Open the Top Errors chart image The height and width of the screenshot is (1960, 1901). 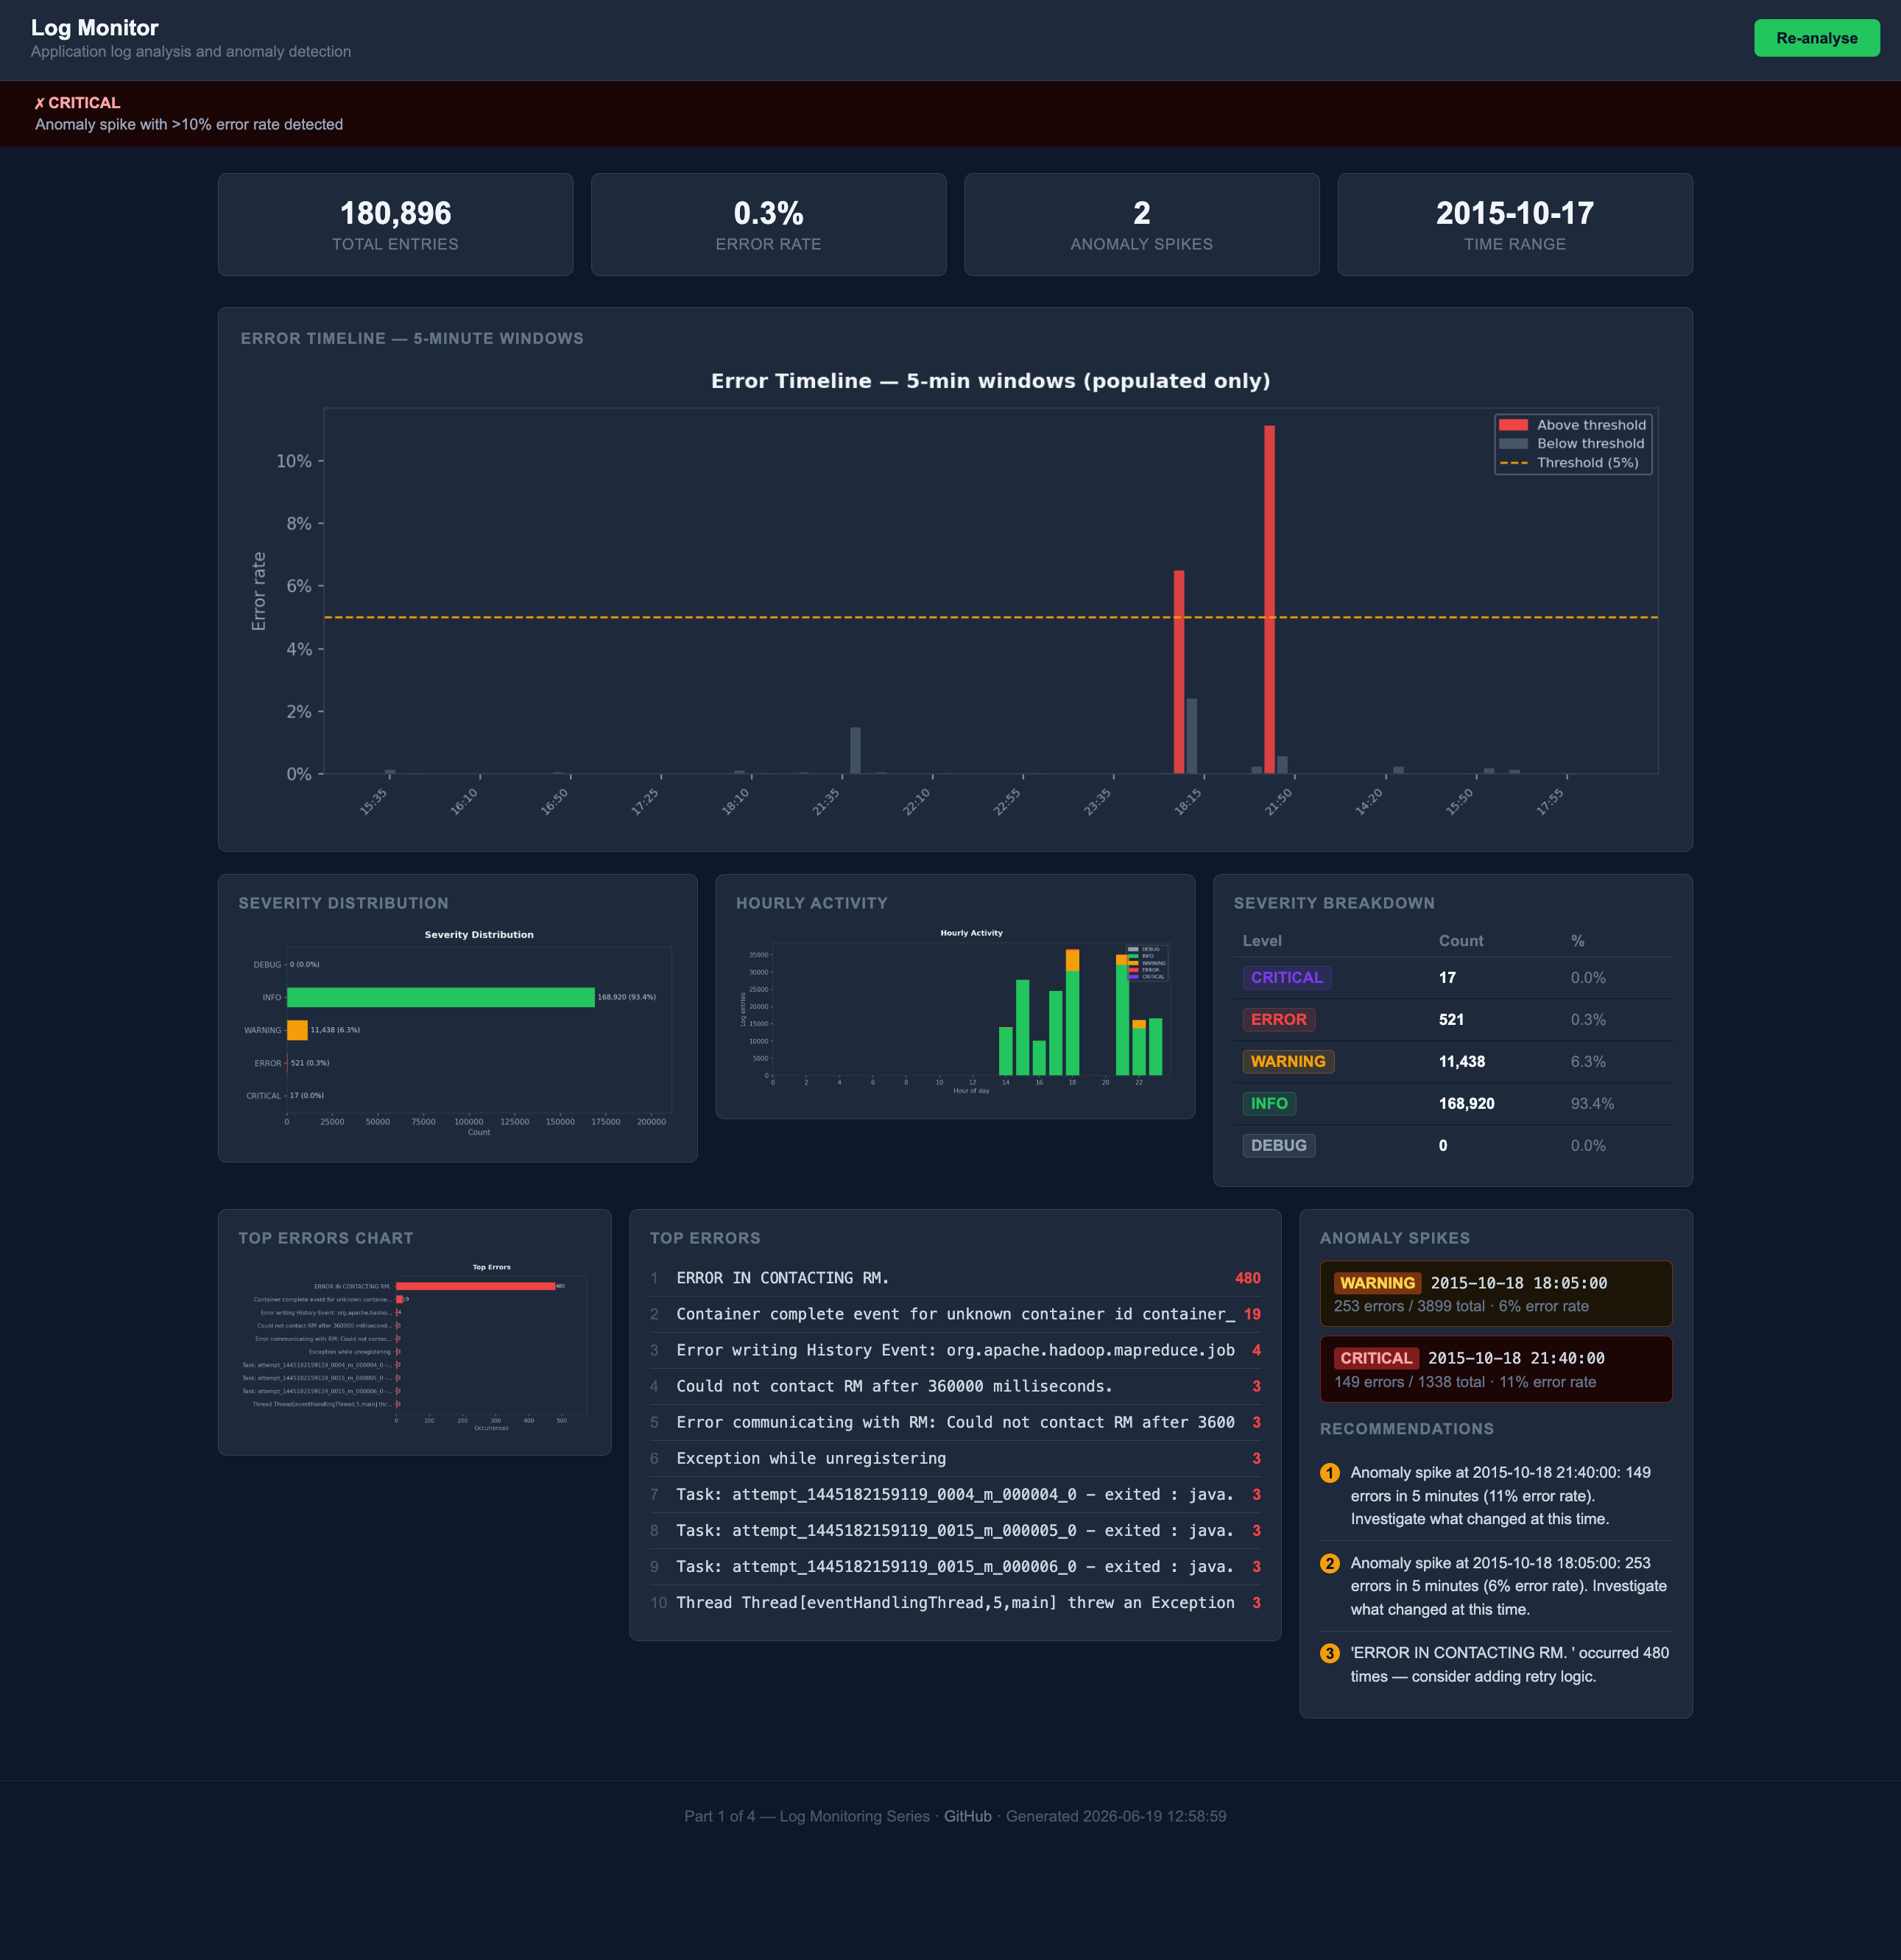click(414, 1347)
